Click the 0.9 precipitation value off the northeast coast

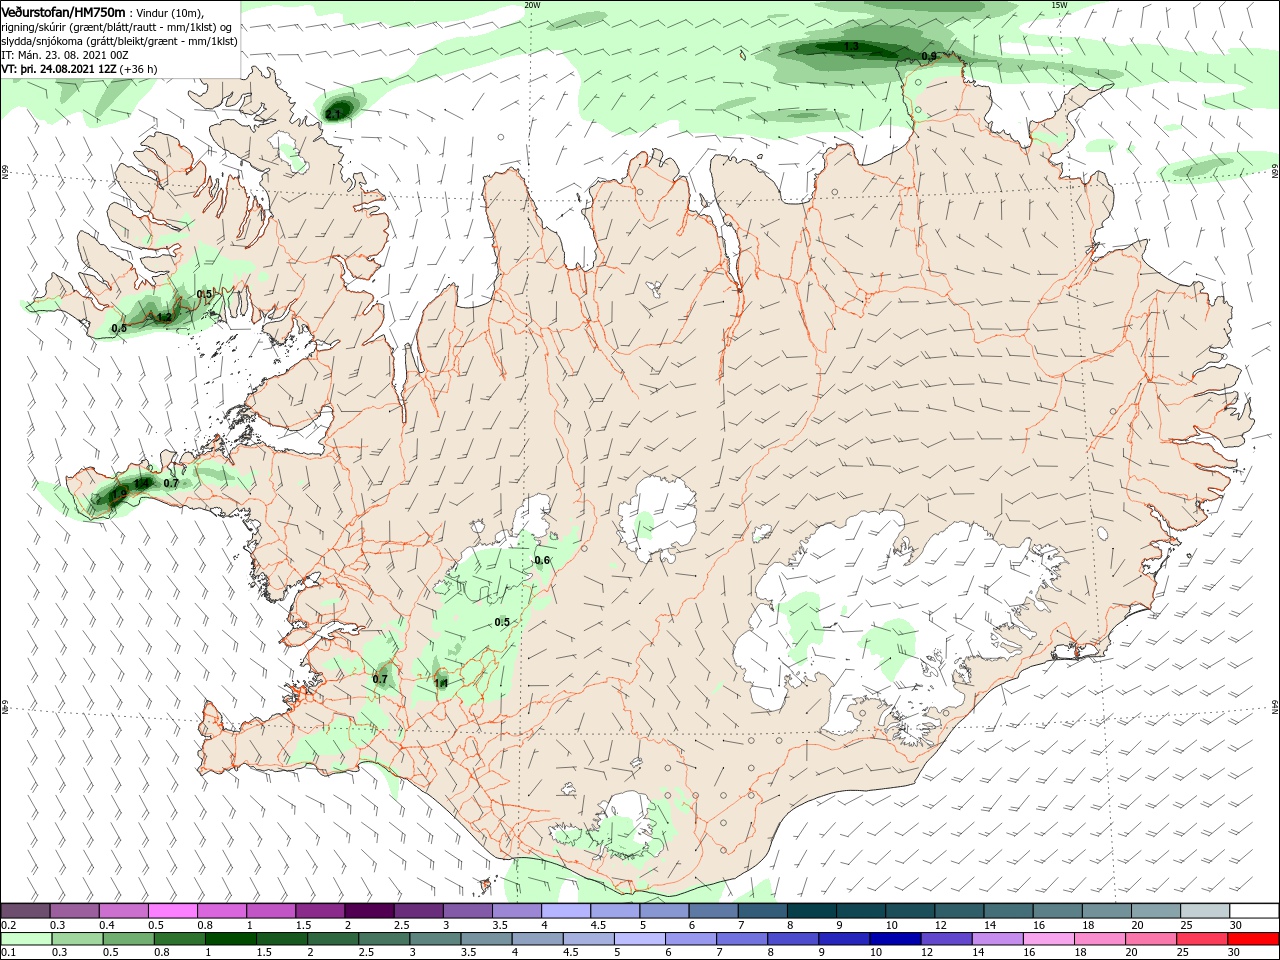coord(929,56)
